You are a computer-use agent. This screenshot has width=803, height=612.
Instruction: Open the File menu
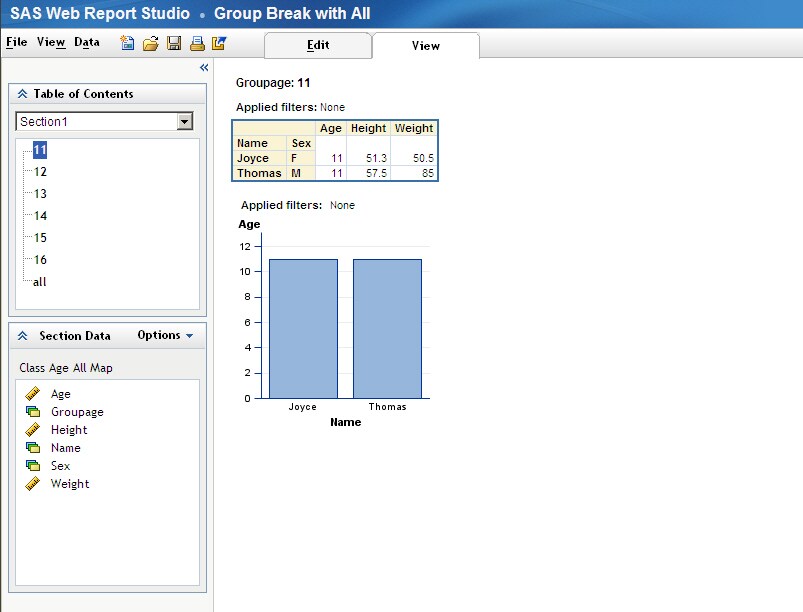pyautogui.click(x=16, y=43)
